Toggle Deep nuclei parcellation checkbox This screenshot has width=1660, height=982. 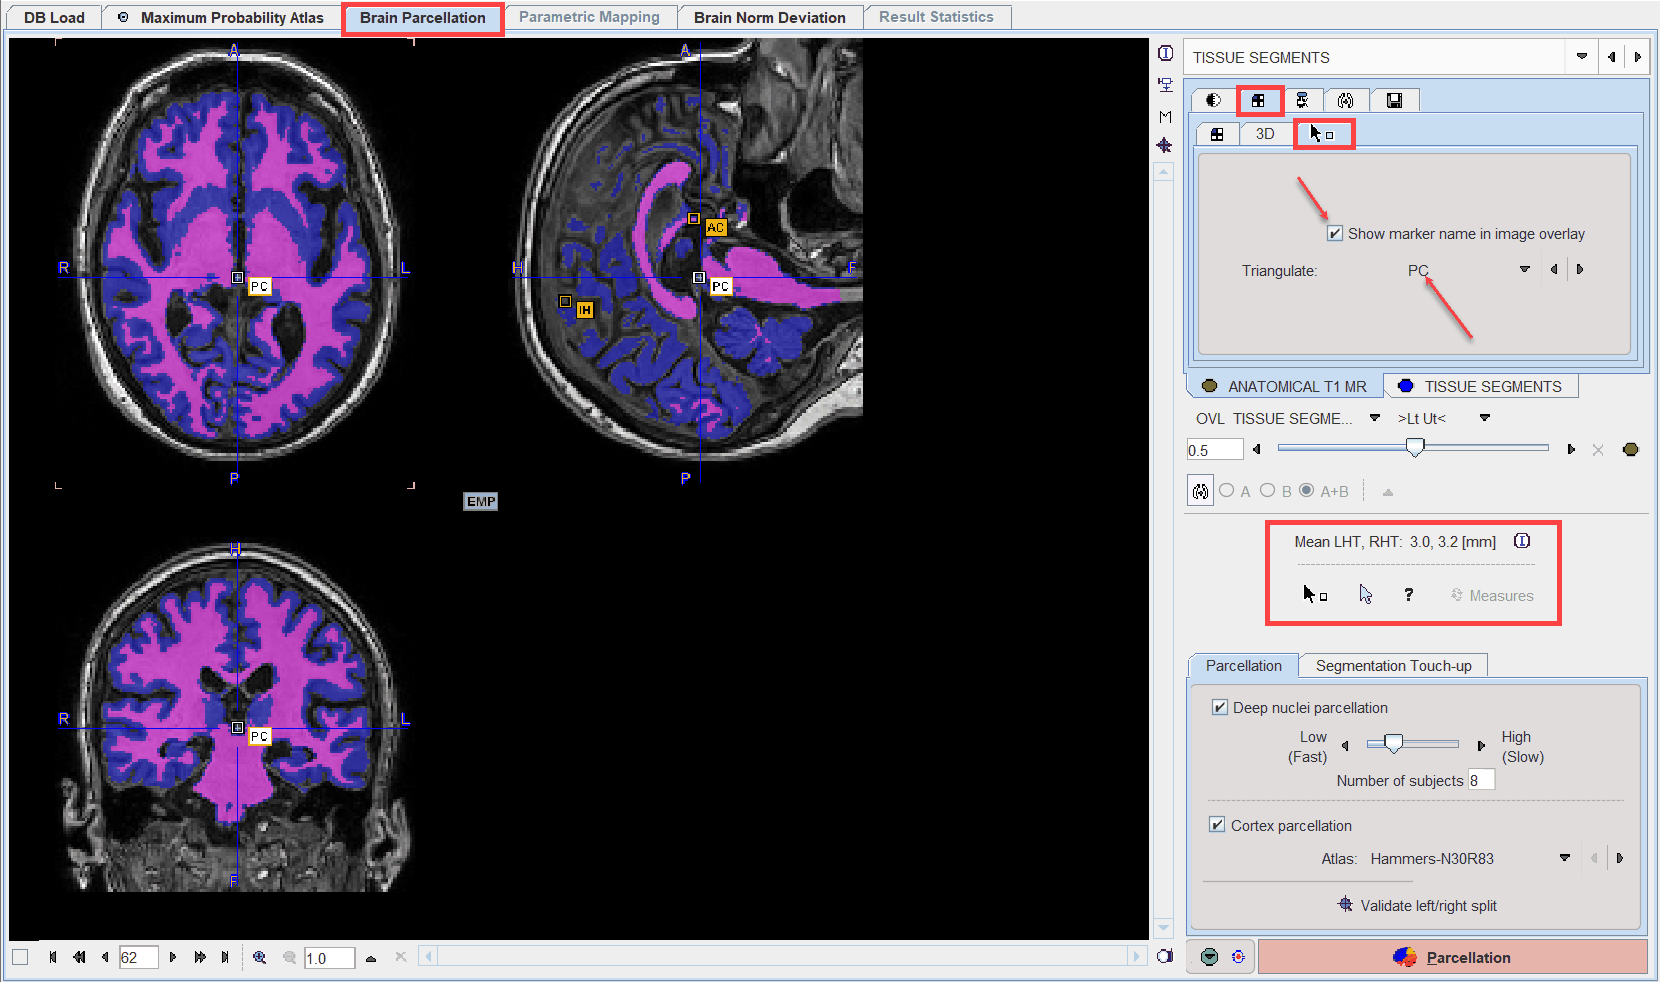(x=1219, y=707)
